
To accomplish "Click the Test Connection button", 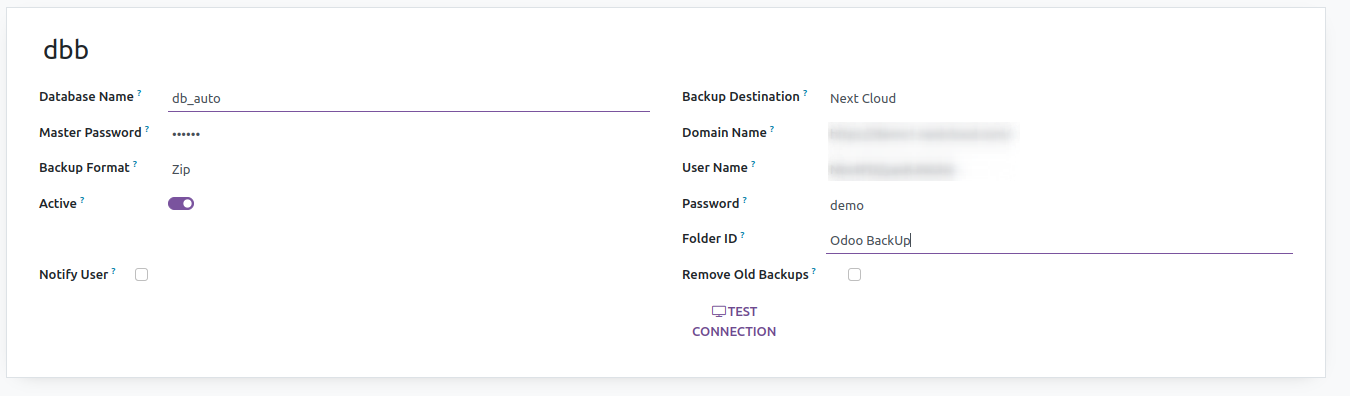I will coord(734,321).
